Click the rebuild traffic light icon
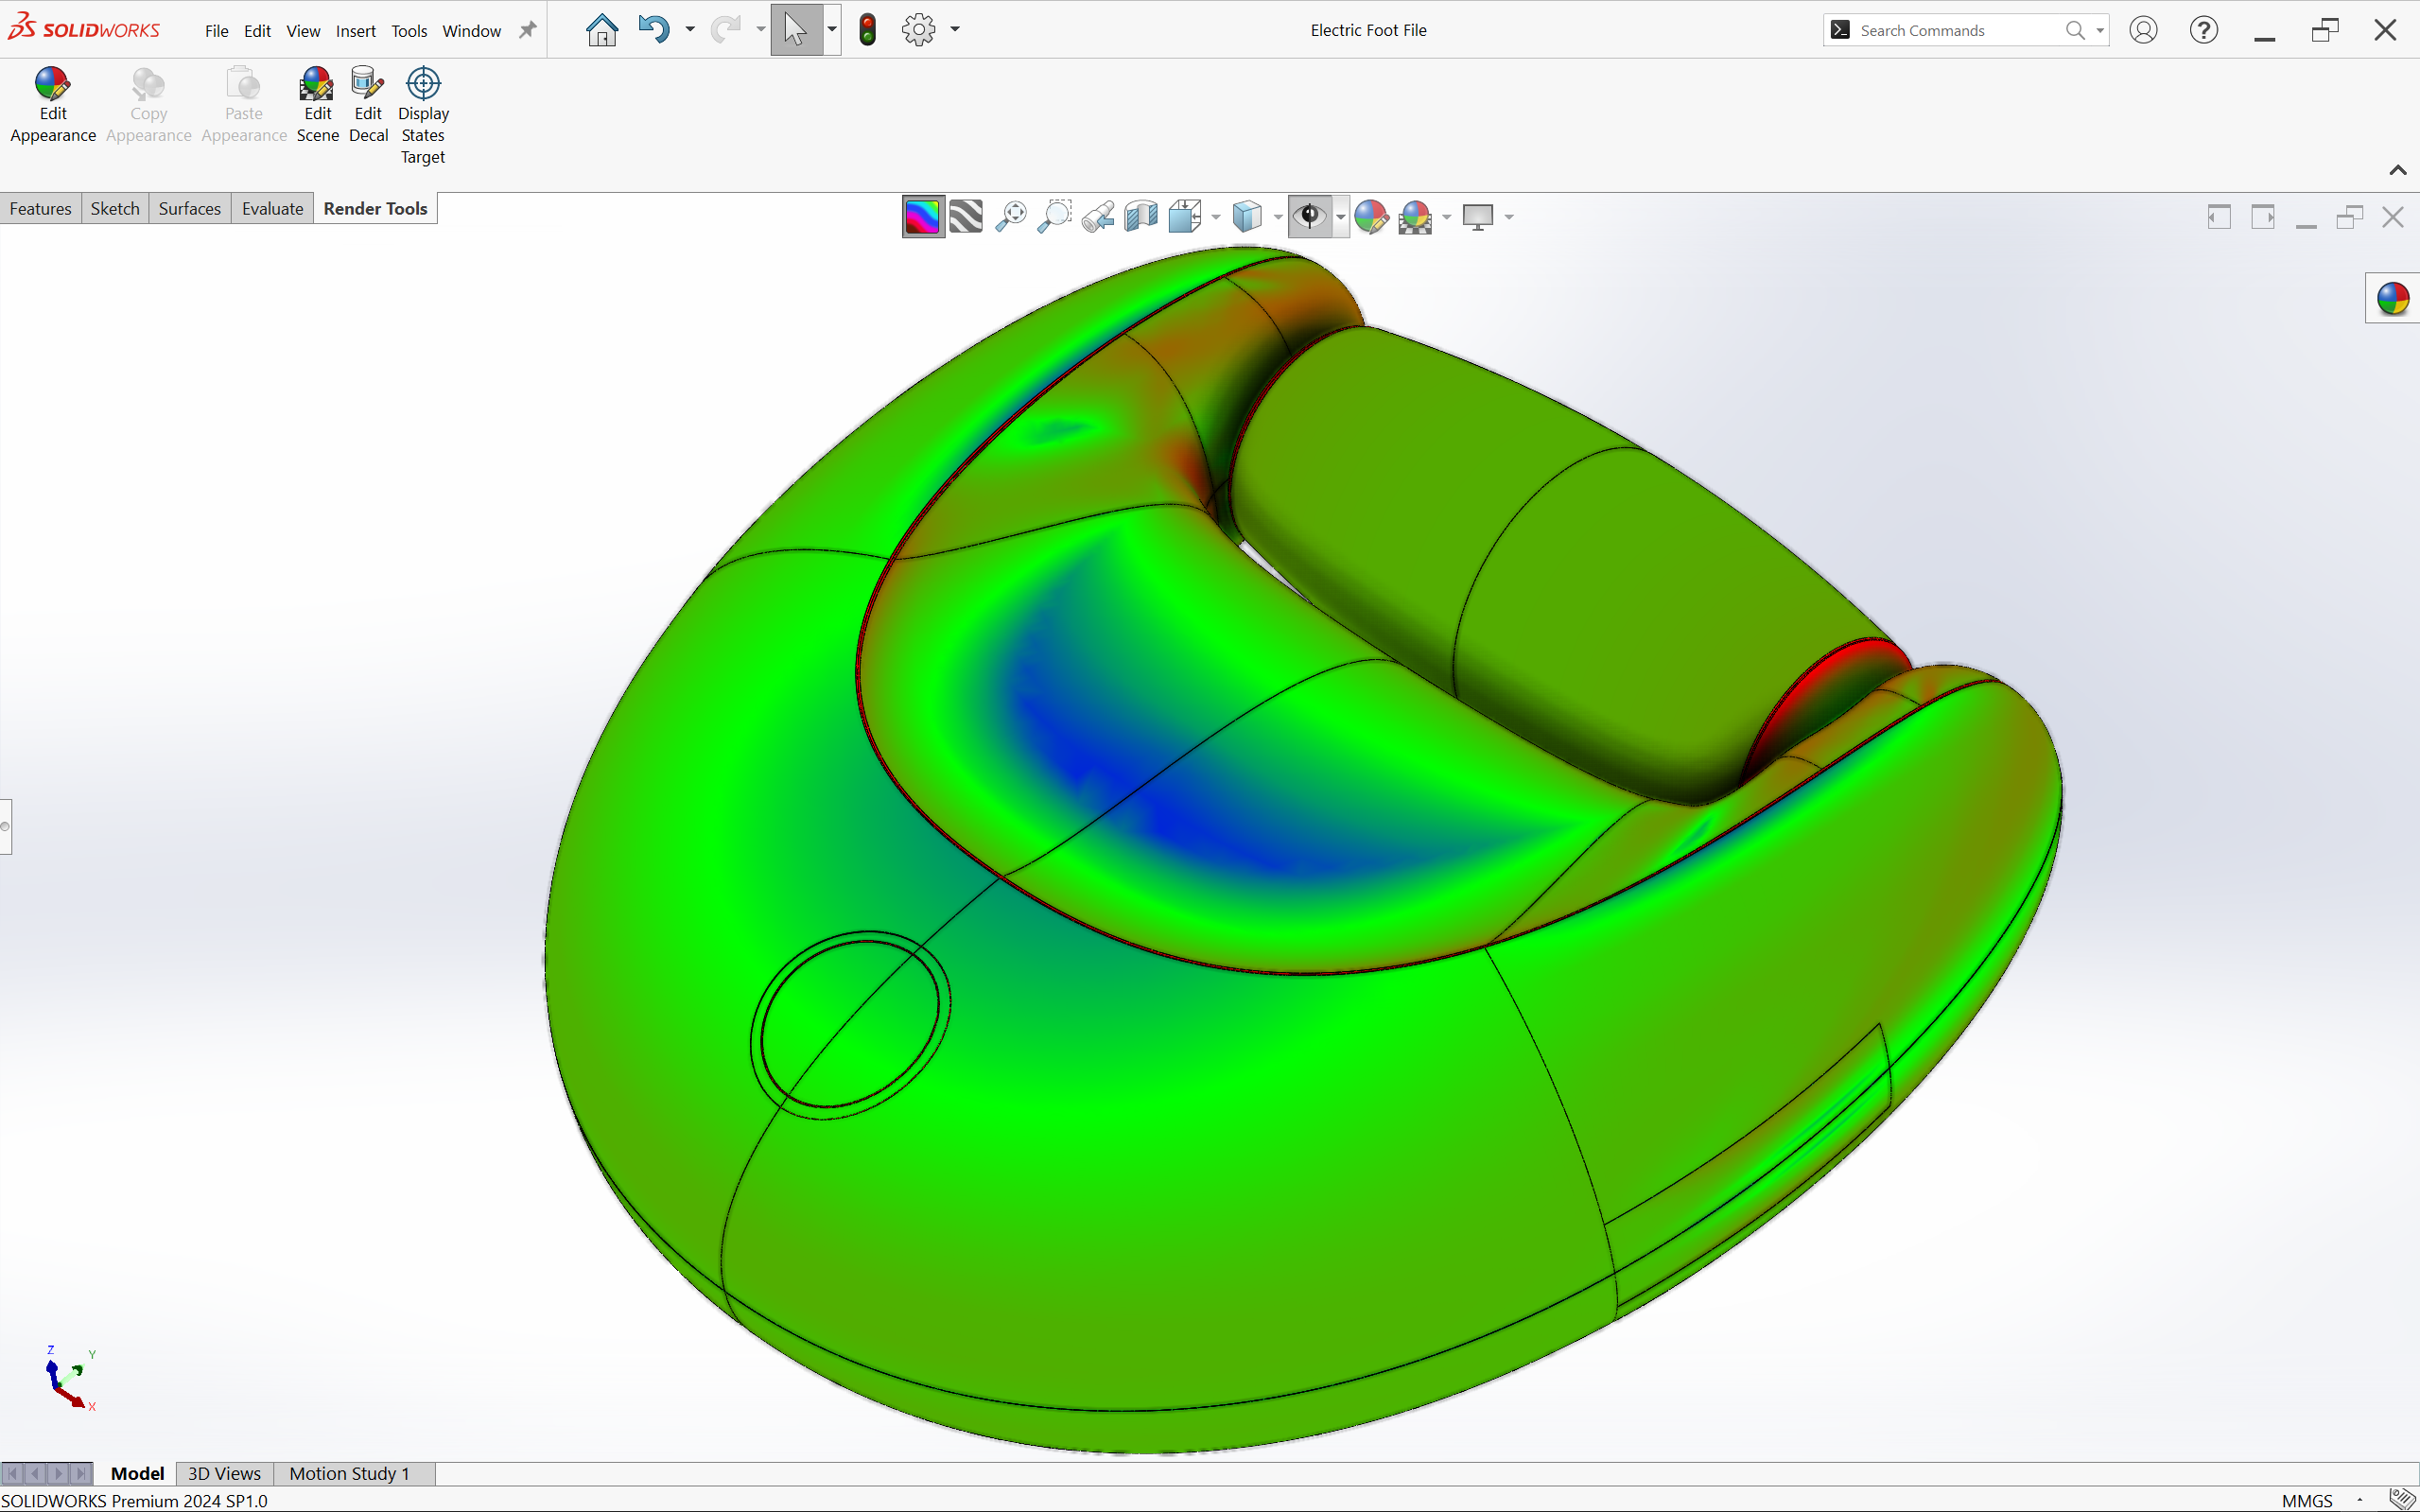Image resolution: width=2420 pixels, height=1512 pixels. pyautogui.click(x=867, y=30)
